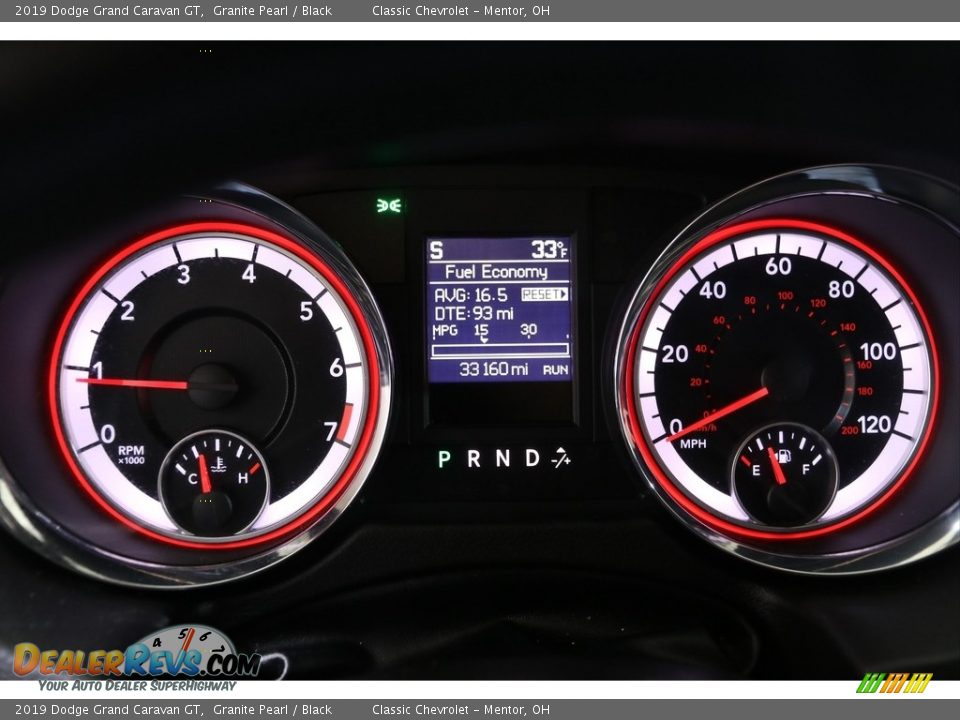Click the 'DTE: 93 mi' reading
This screenshot has height=720, width=960.
click(x=474, y=314)
